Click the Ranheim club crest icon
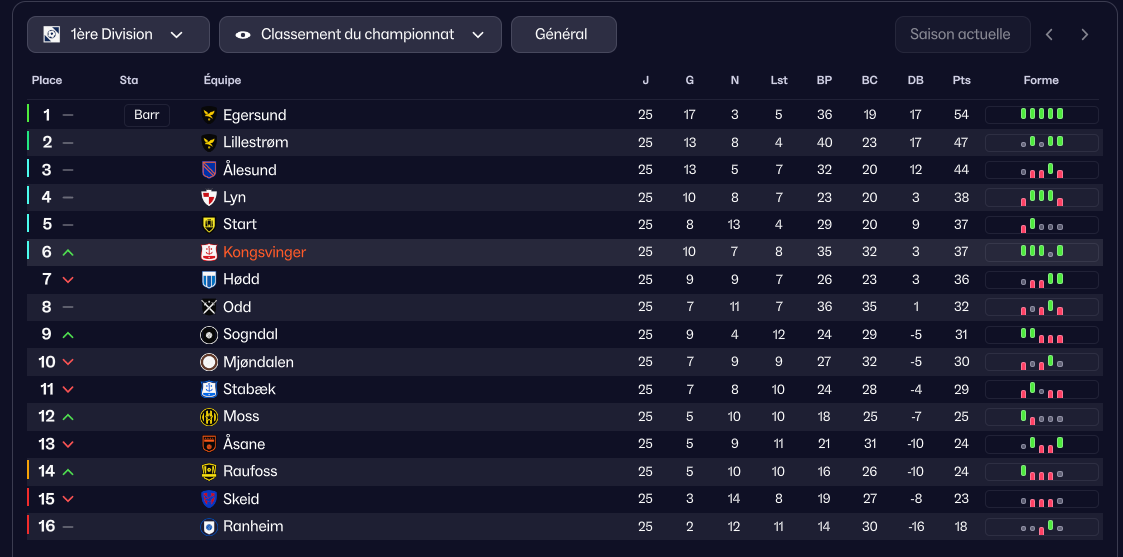 tap(209, 526)
